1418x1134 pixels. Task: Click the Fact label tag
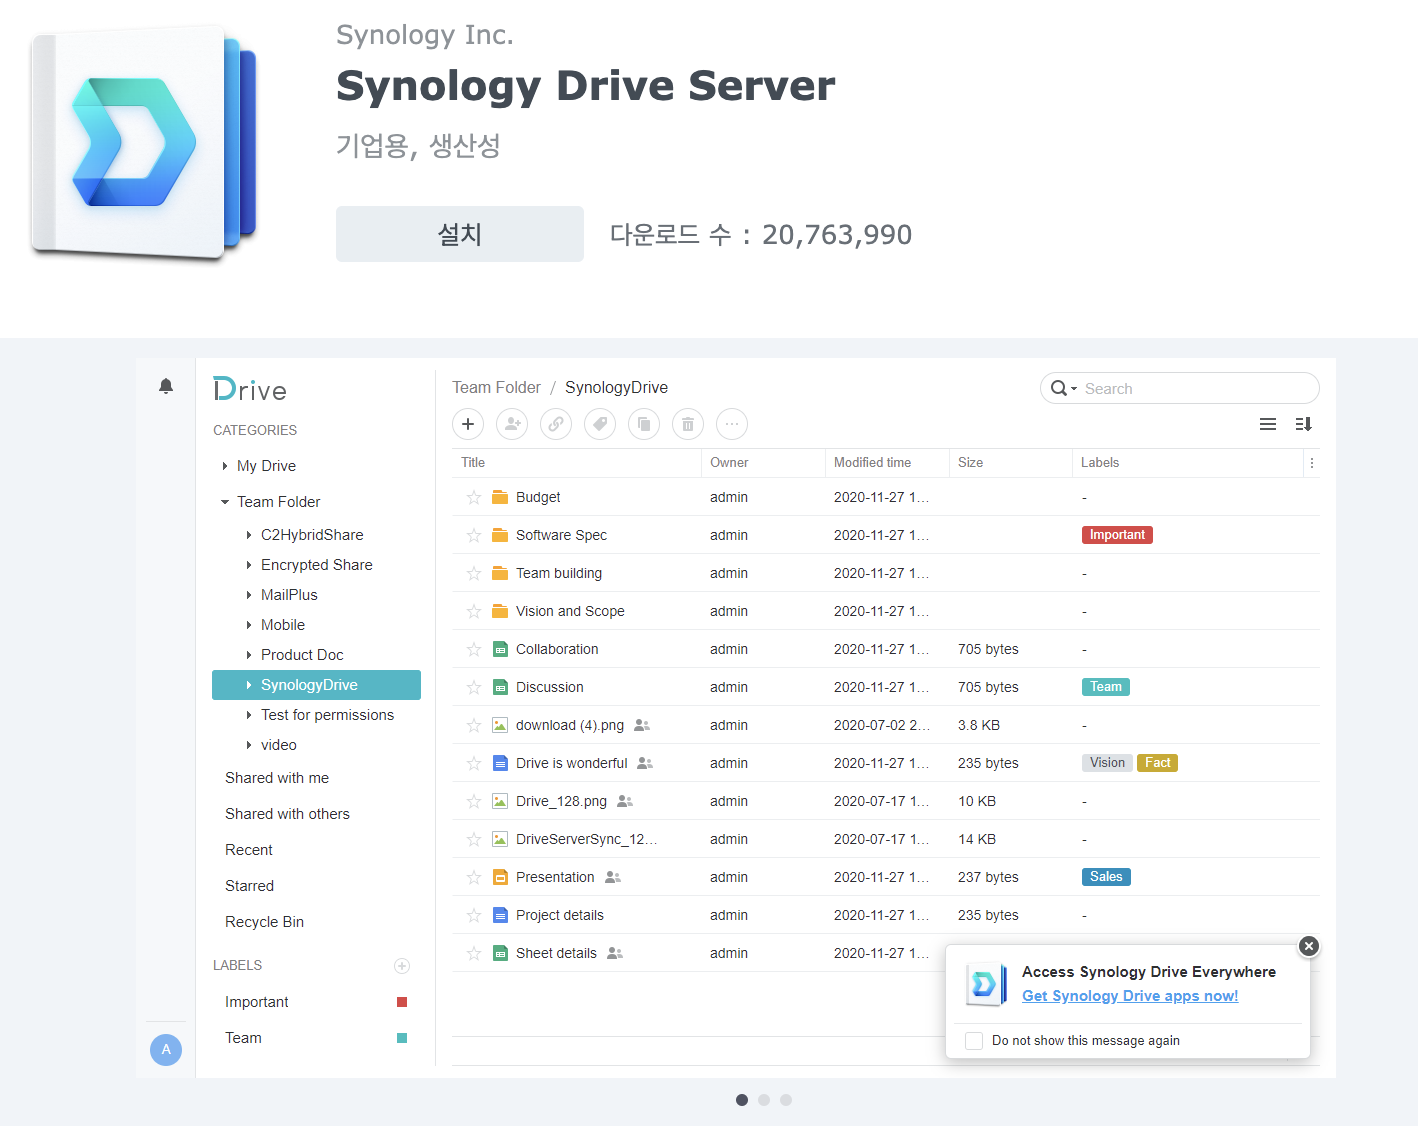tap(1157, 763)
